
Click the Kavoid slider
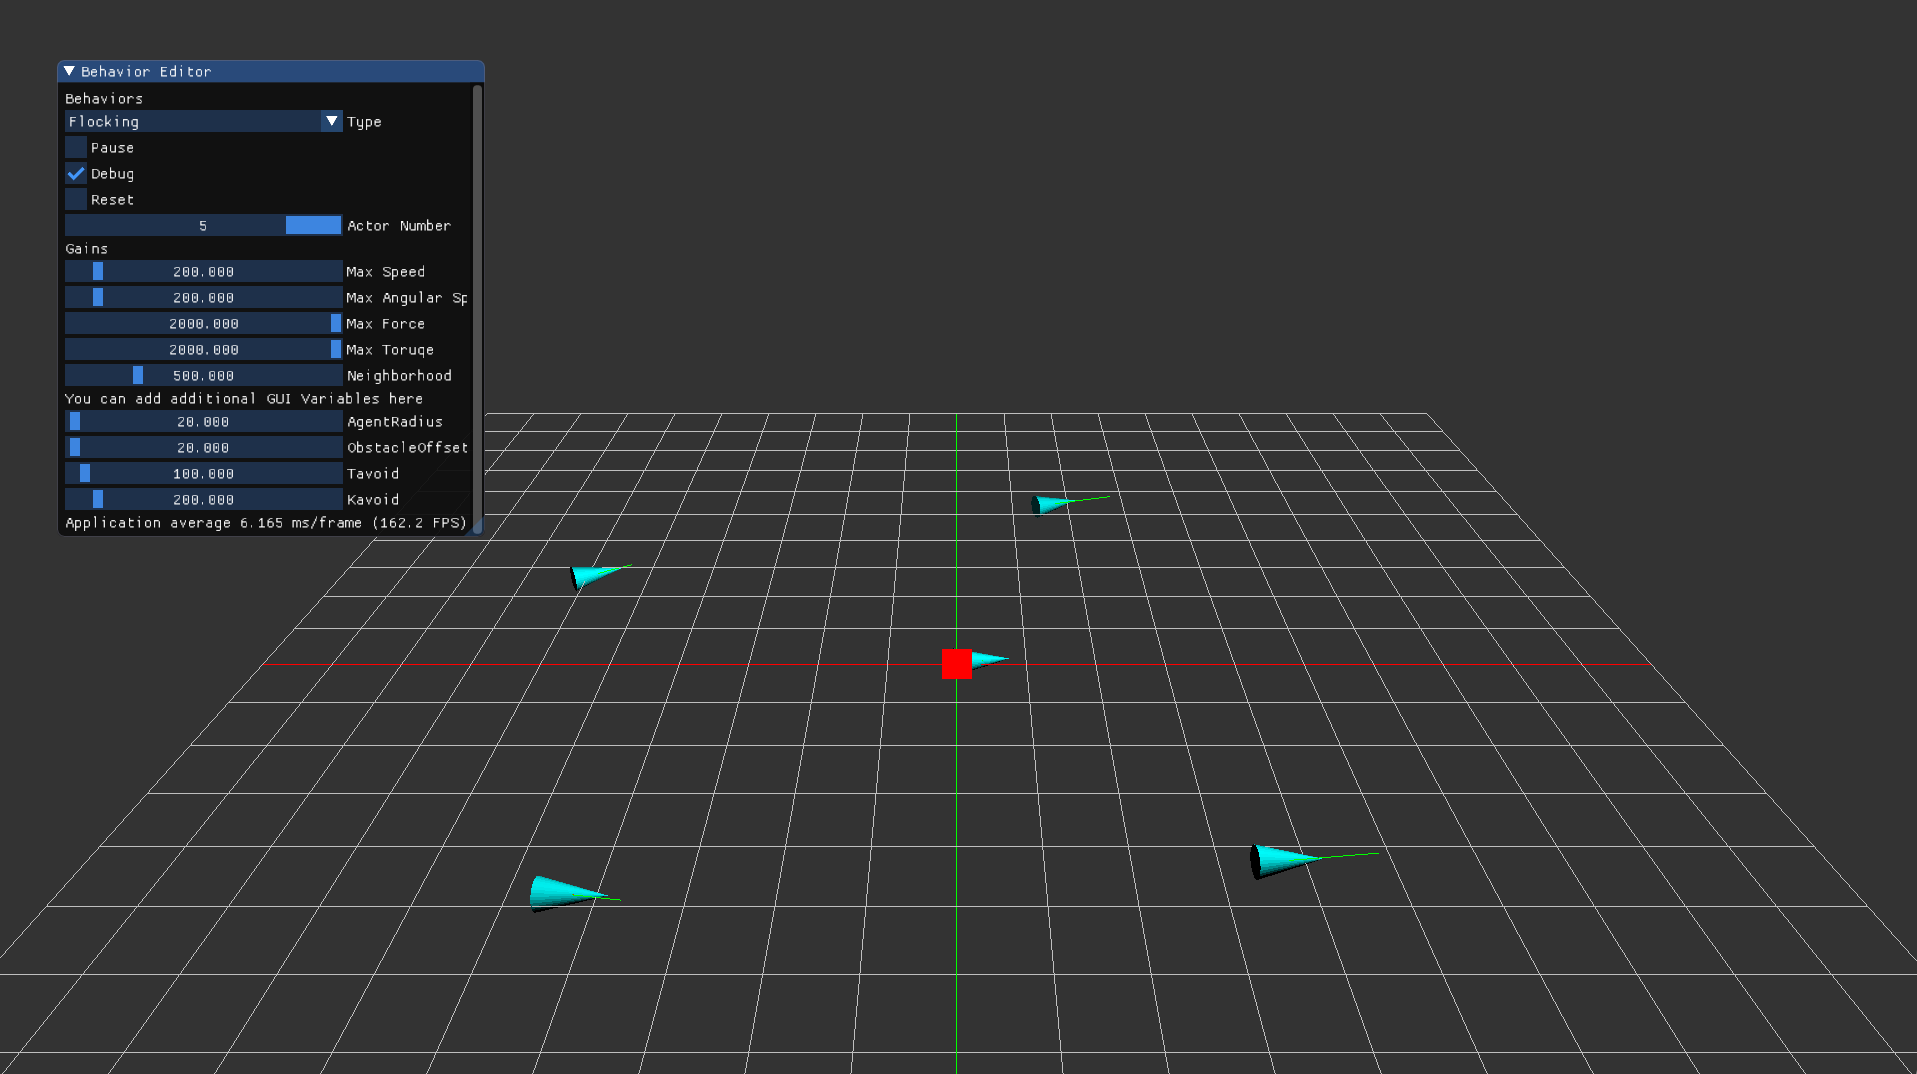[97, 498]
